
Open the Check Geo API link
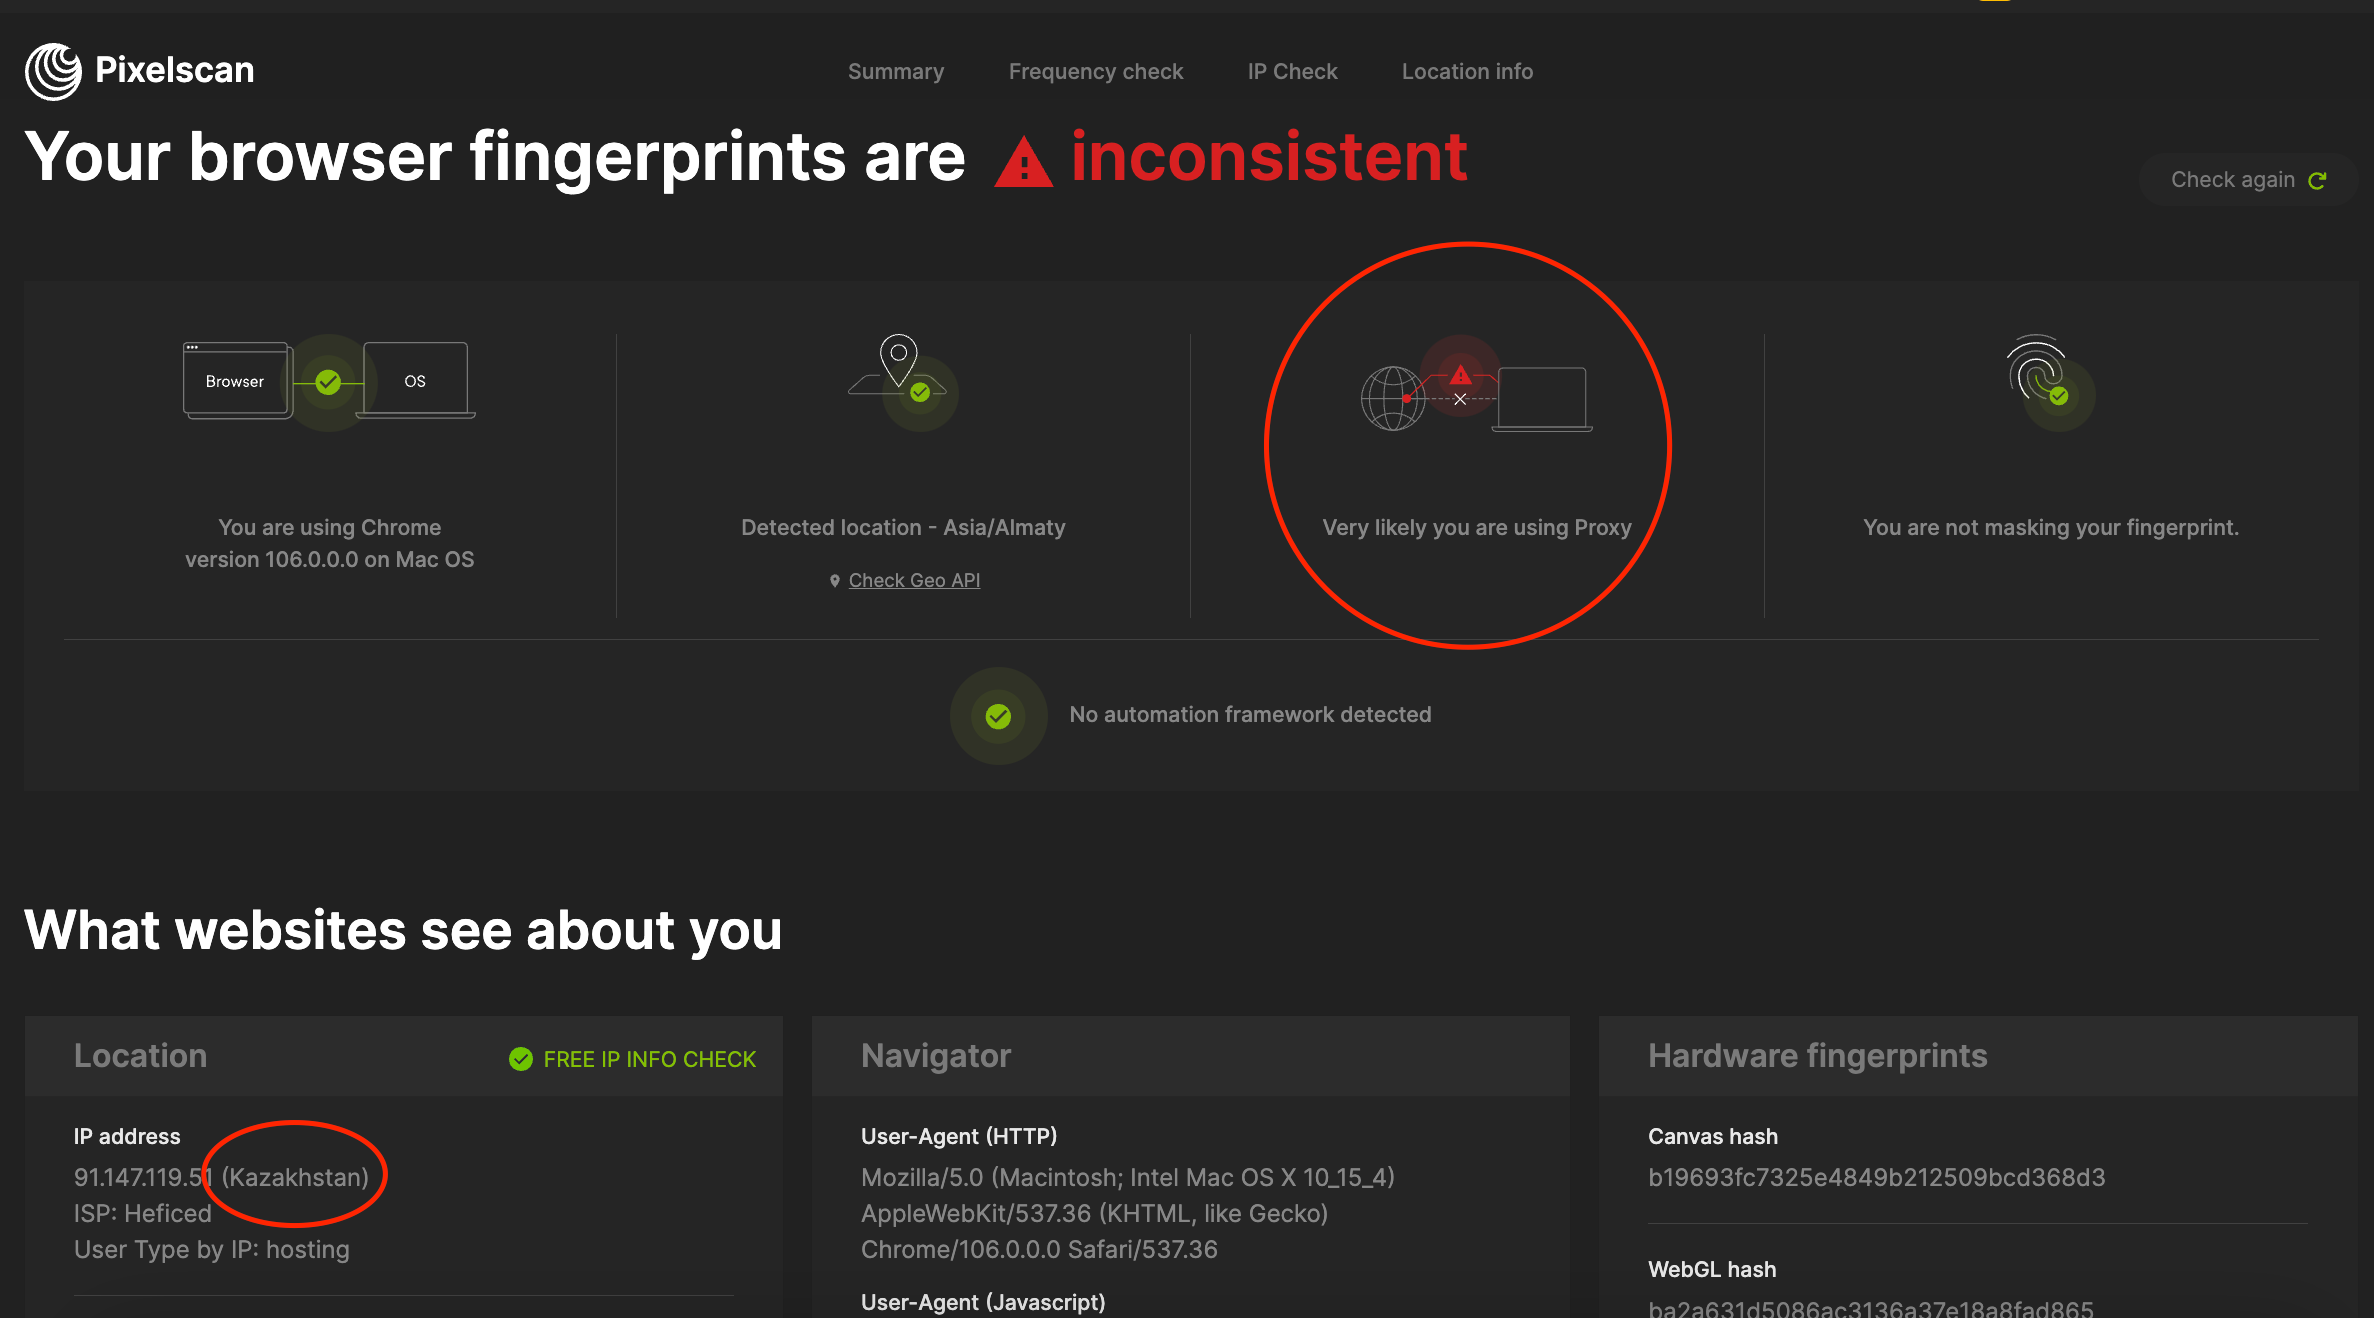click(914, 581)
